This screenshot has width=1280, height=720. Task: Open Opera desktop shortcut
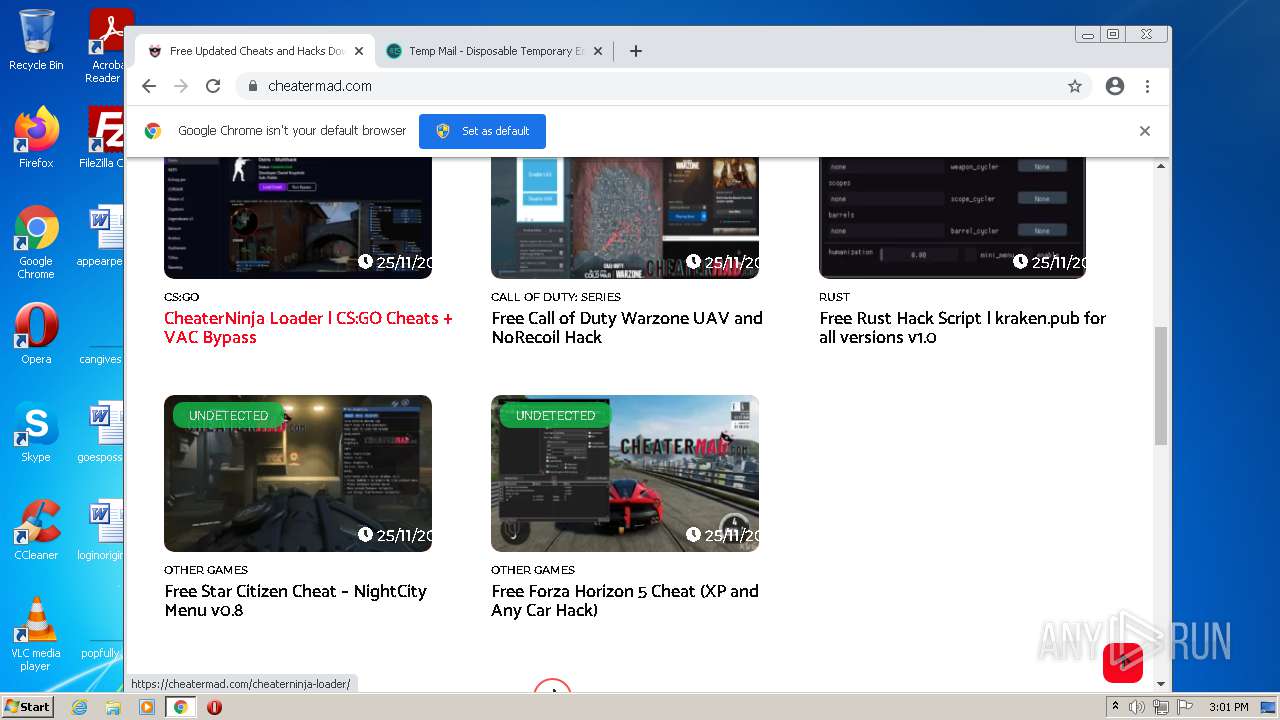point(36,334)
